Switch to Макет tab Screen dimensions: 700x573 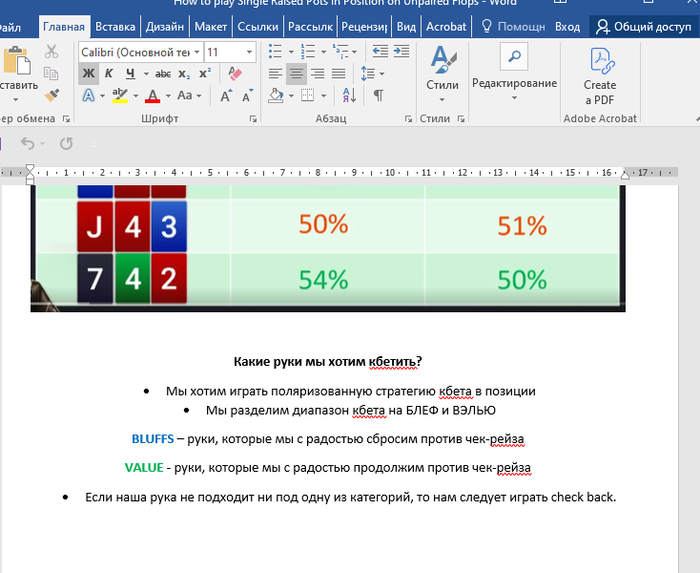211,27
